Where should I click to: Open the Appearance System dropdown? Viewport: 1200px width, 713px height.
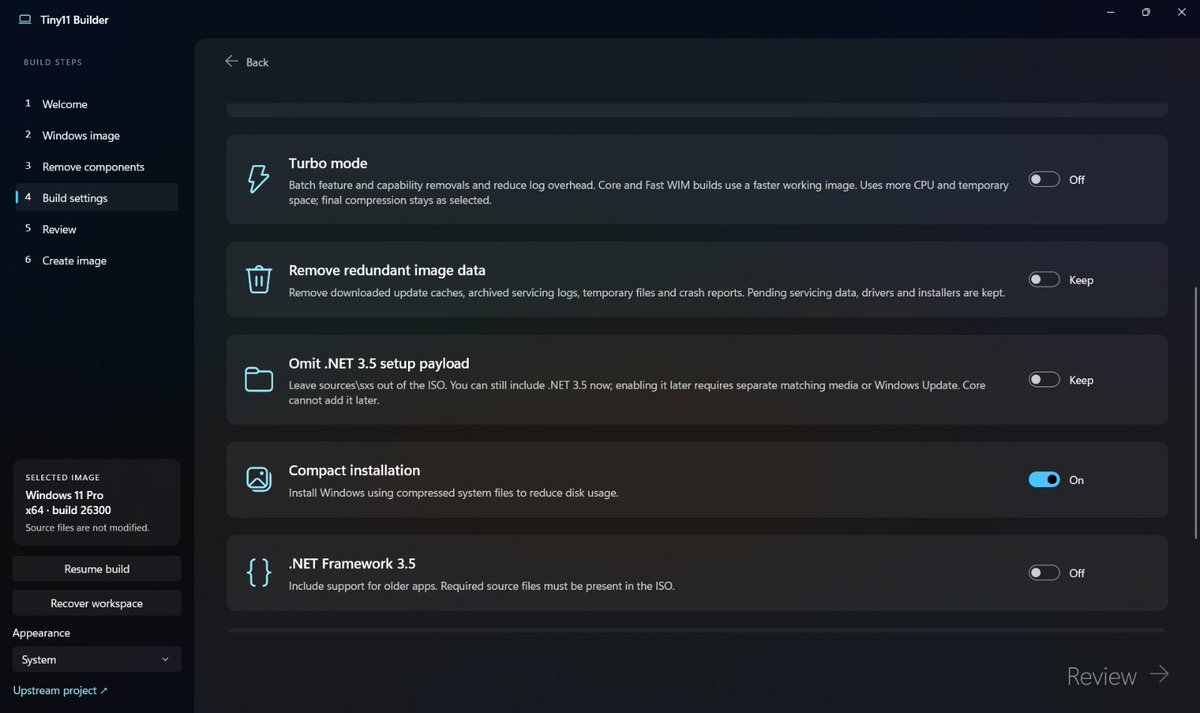[x=97, y=660]
